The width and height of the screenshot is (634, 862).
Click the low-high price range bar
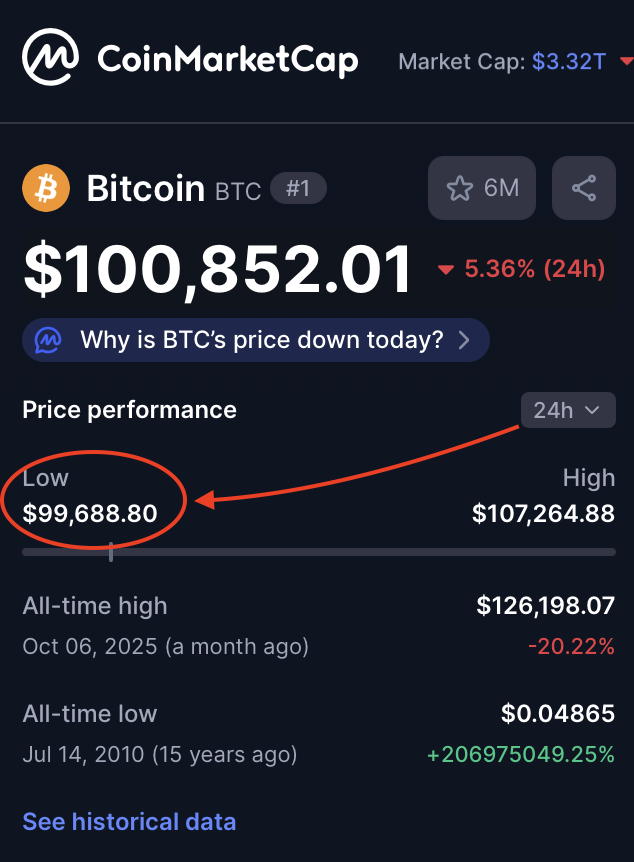click(318, 552)
